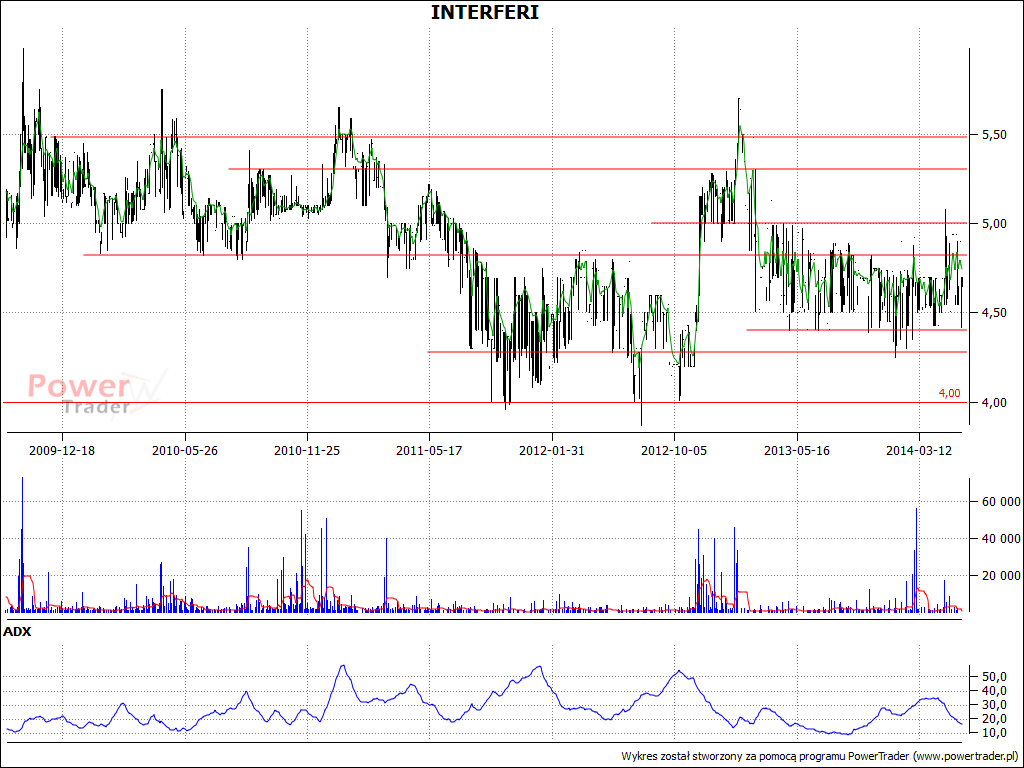Image resolution: width=1024 pixels, height=768 pixels.
Task: Click the 2009-12-18 date label
Action: click(62, 451)
